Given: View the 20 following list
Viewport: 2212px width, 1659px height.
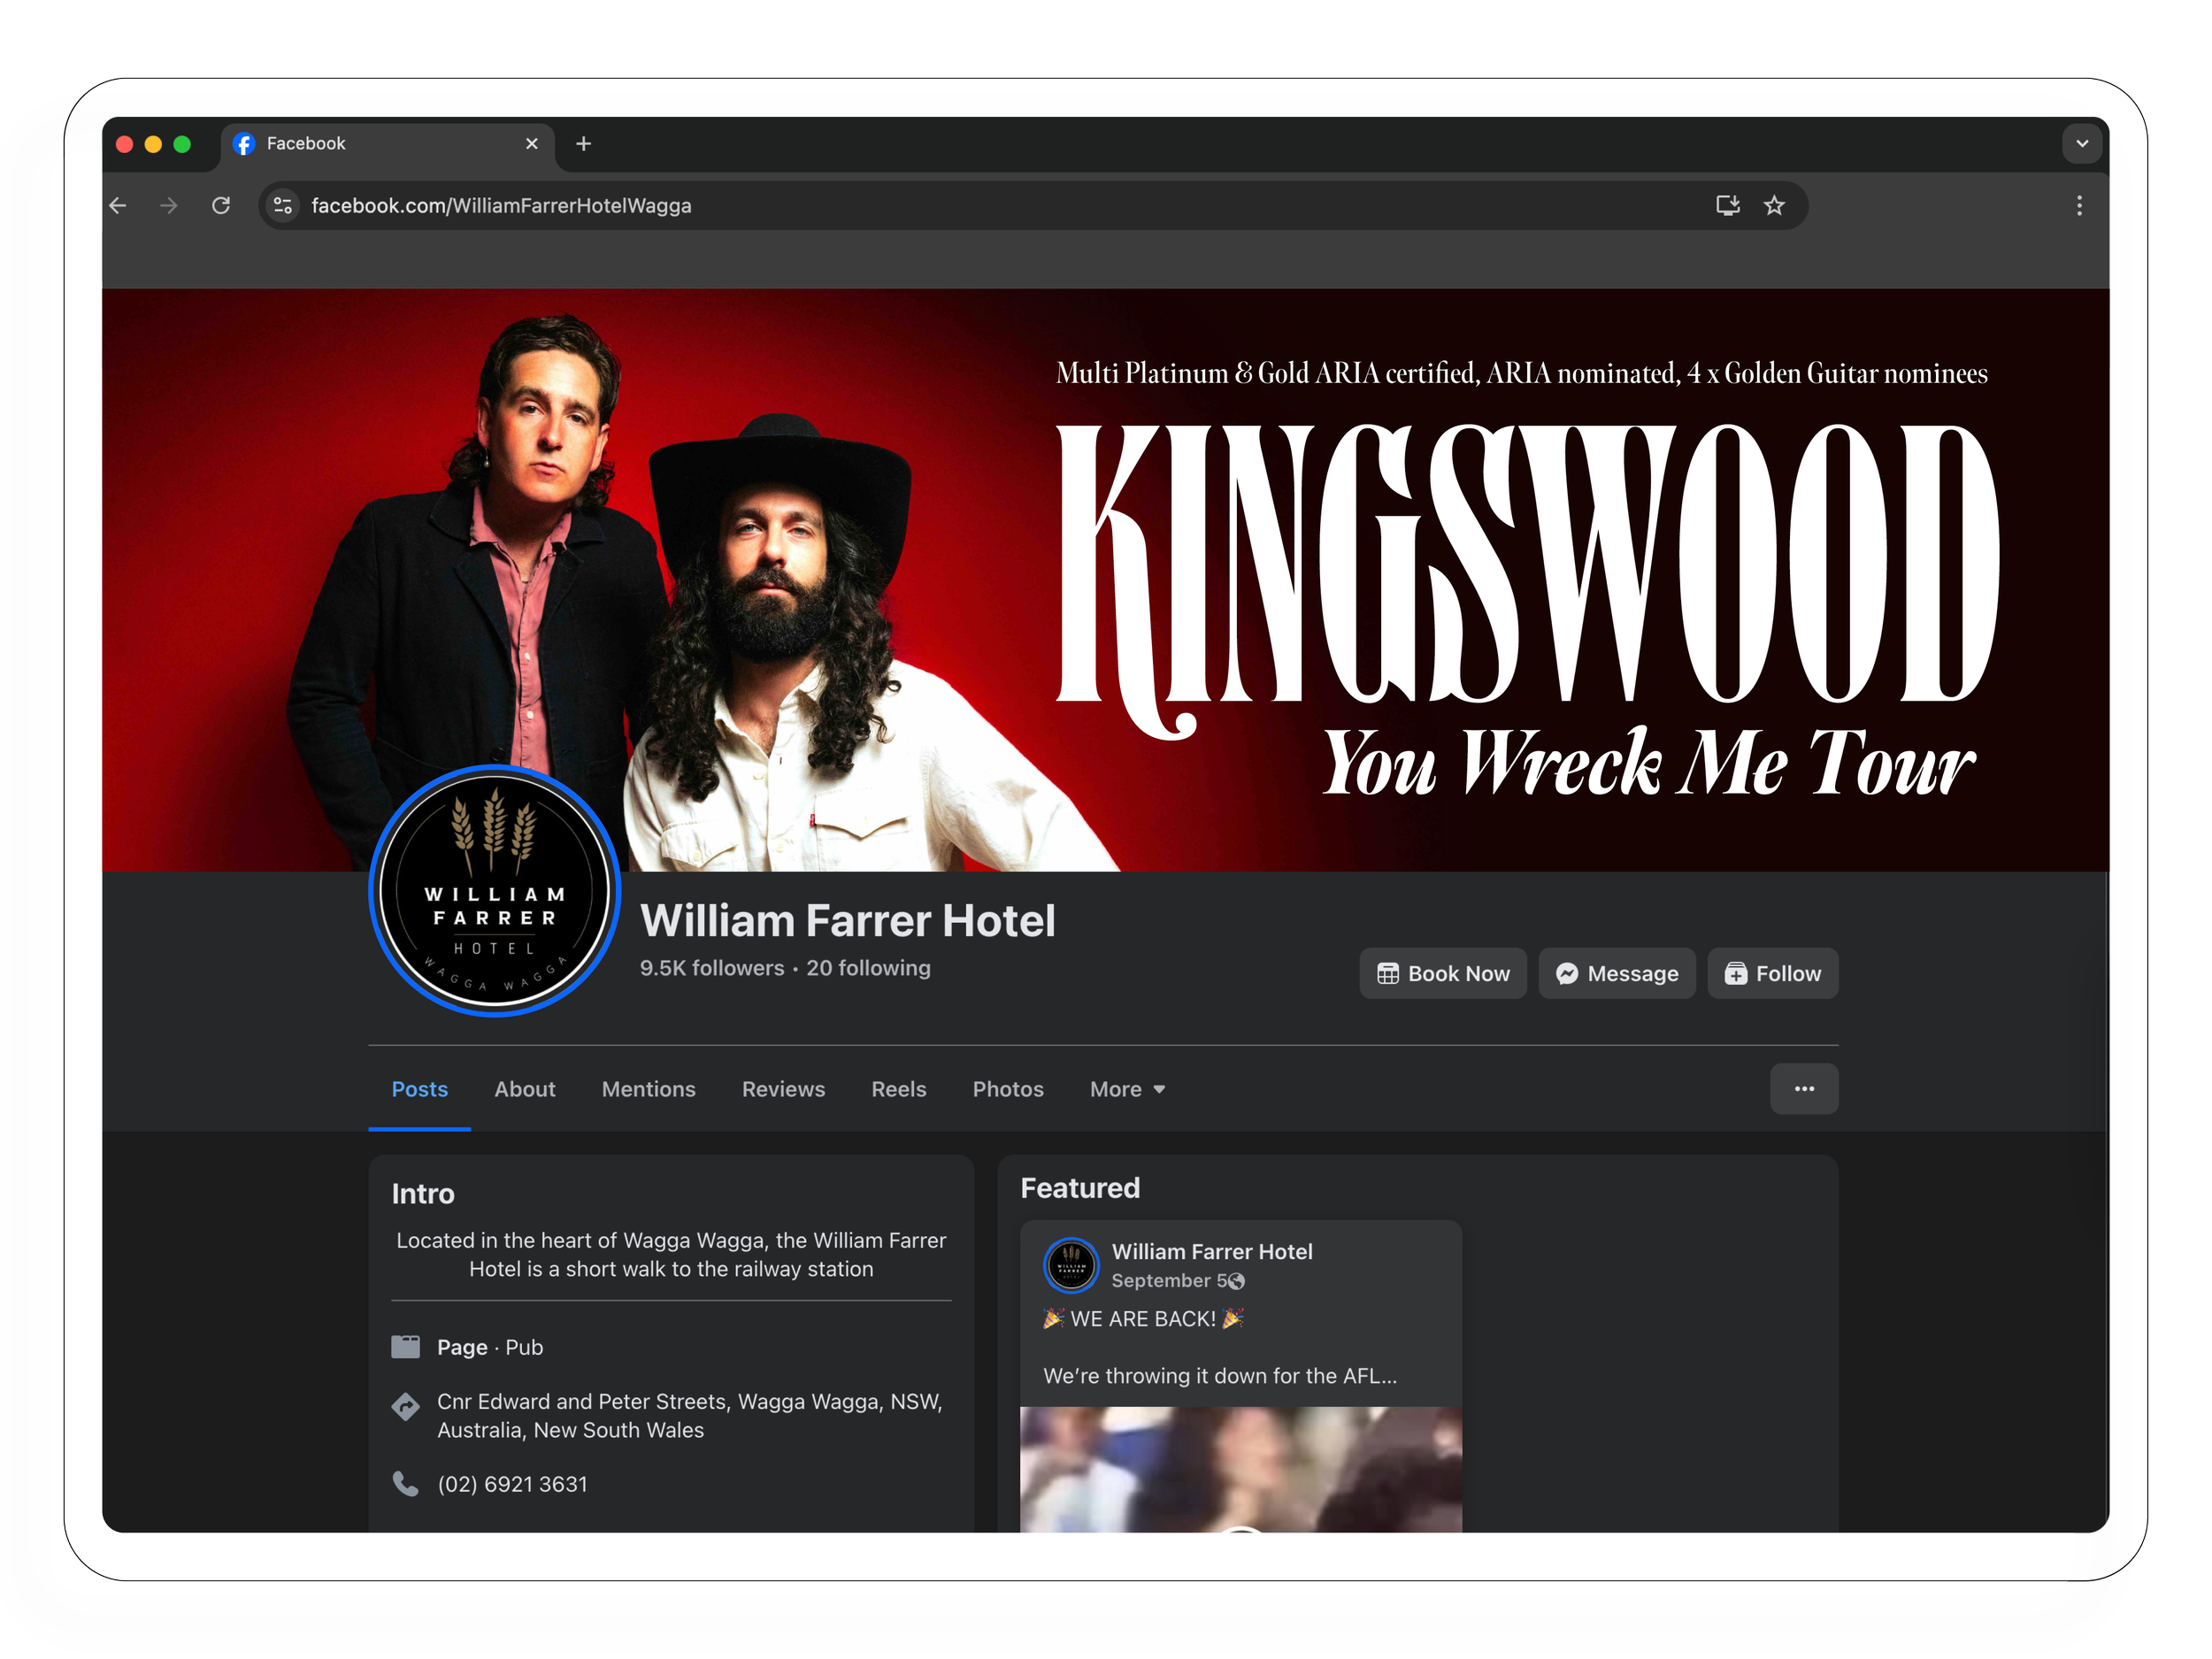Looking at the screenshot, I should click(869, 968).
